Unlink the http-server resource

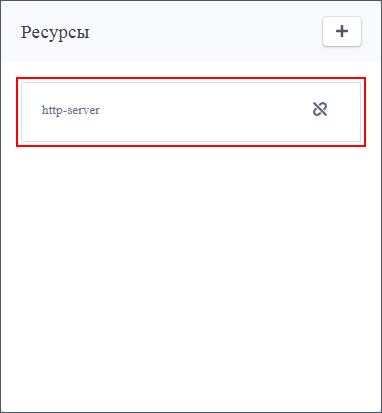tap(320, 109)
